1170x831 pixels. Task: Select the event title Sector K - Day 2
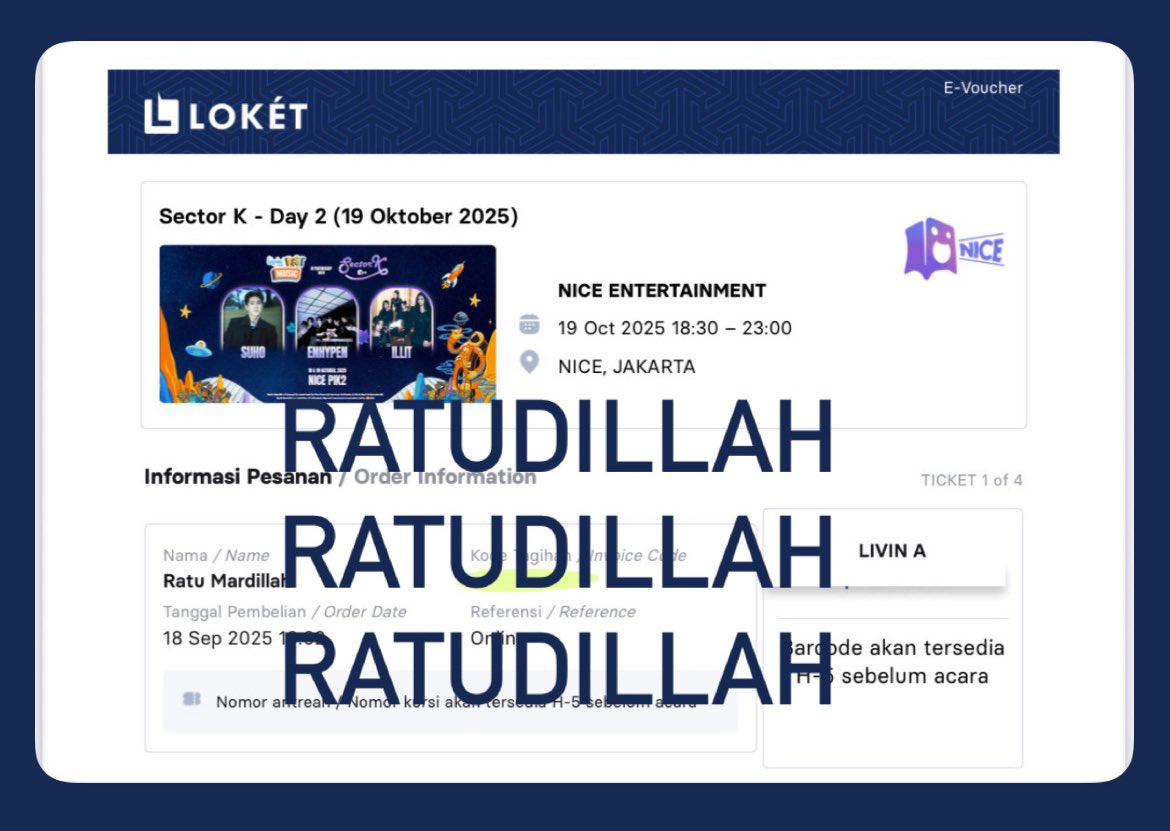[x=338, y=216]
